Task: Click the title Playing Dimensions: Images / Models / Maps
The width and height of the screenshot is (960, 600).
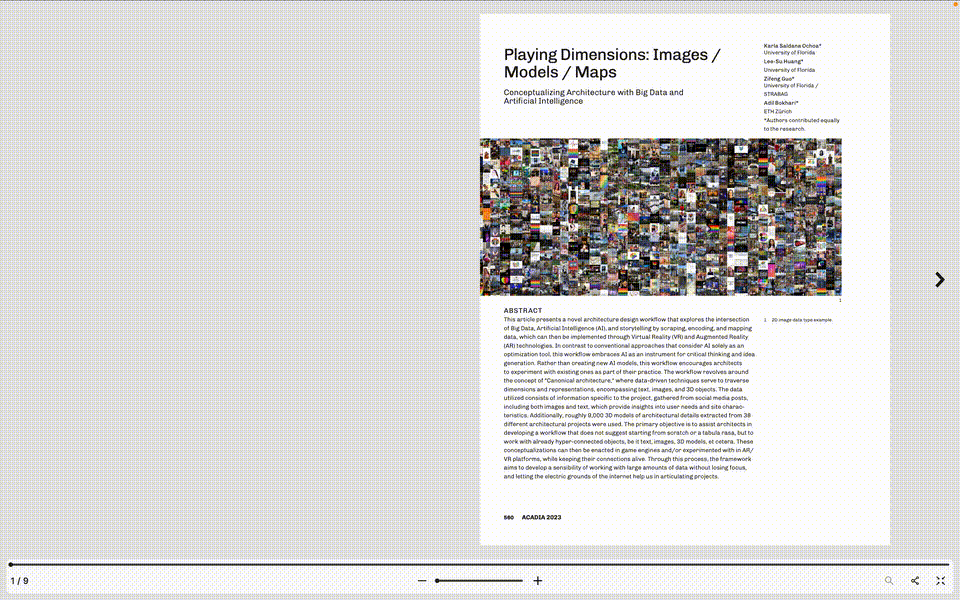Action: (x=612, y=63)
